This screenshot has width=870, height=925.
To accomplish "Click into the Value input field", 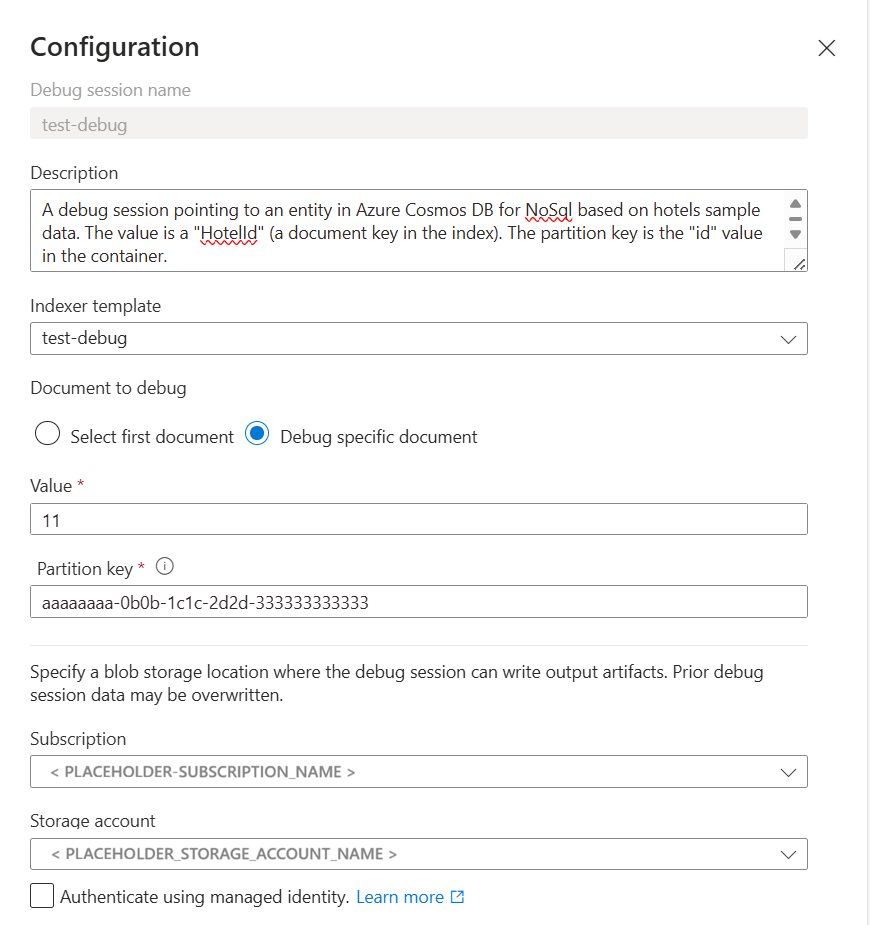I will (x=418, y=520).
